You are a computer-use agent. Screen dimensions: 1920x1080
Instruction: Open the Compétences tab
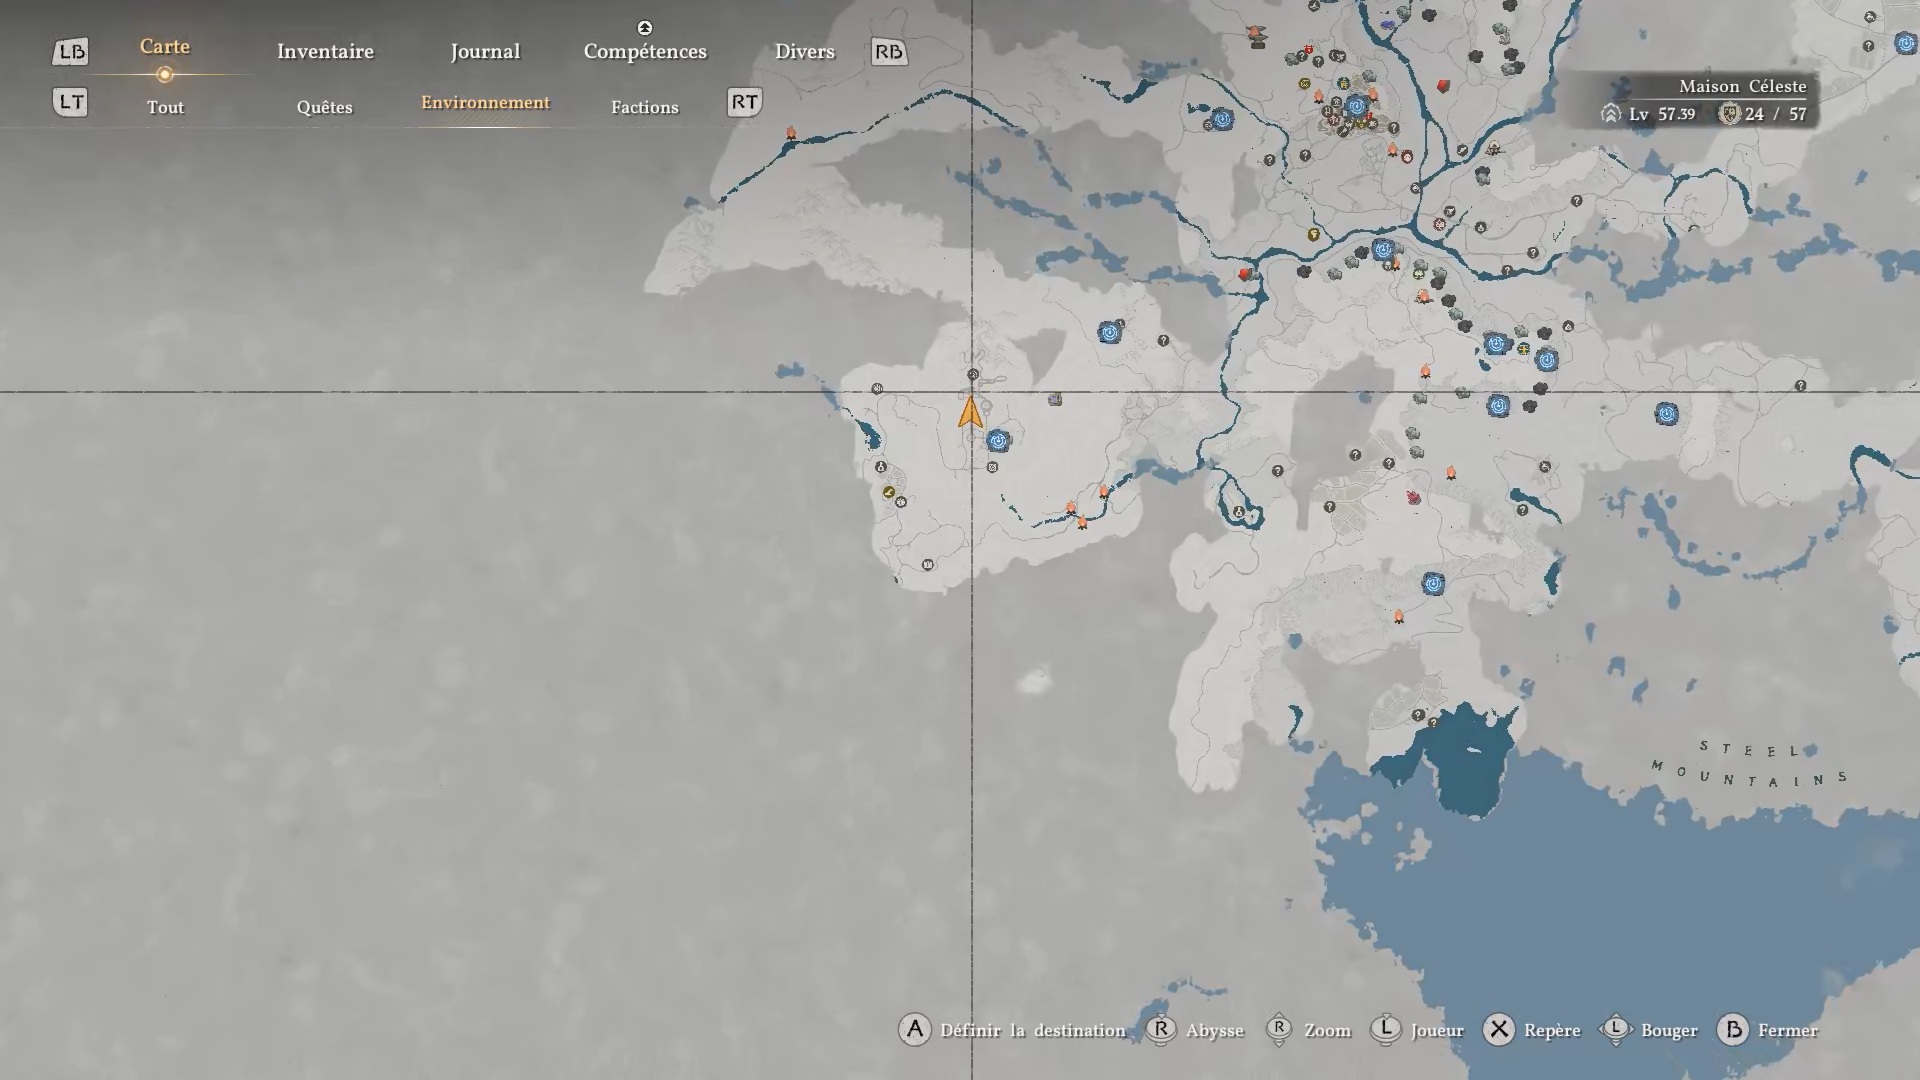click(645, 52)
